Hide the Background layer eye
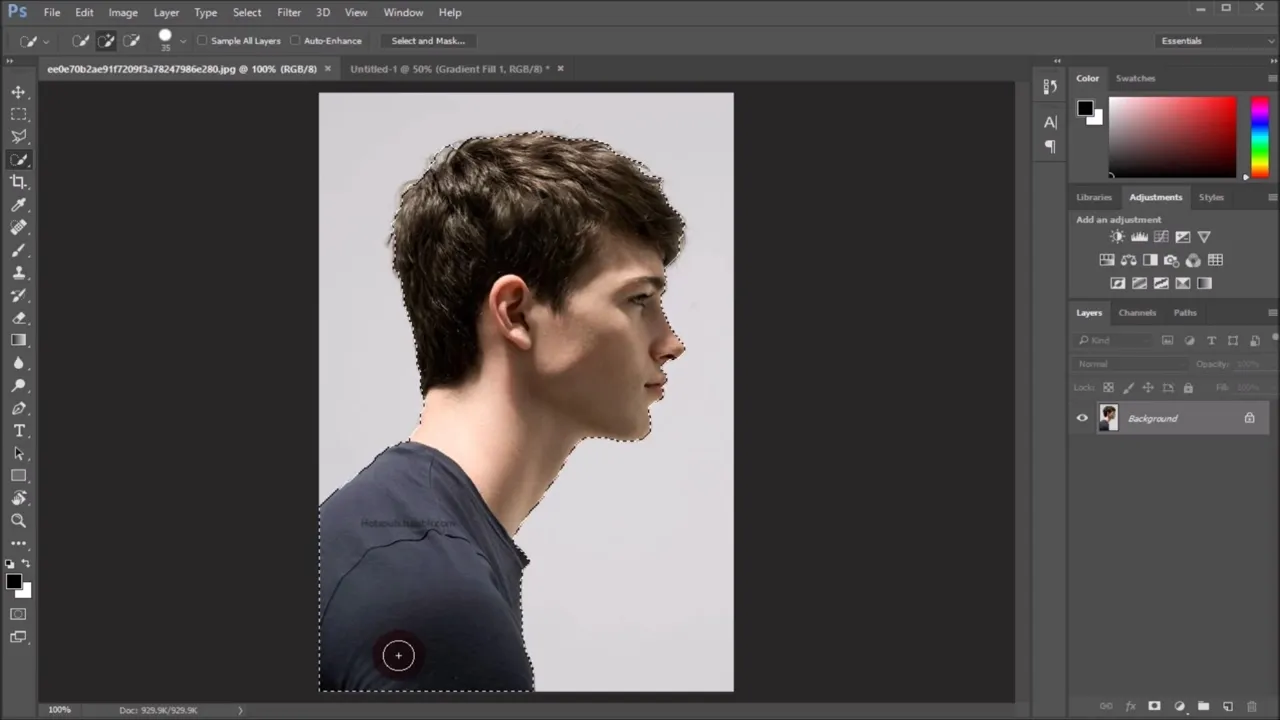This screenshot has width=1280, height=720. pyautogui.click(x=1082, y=418)
